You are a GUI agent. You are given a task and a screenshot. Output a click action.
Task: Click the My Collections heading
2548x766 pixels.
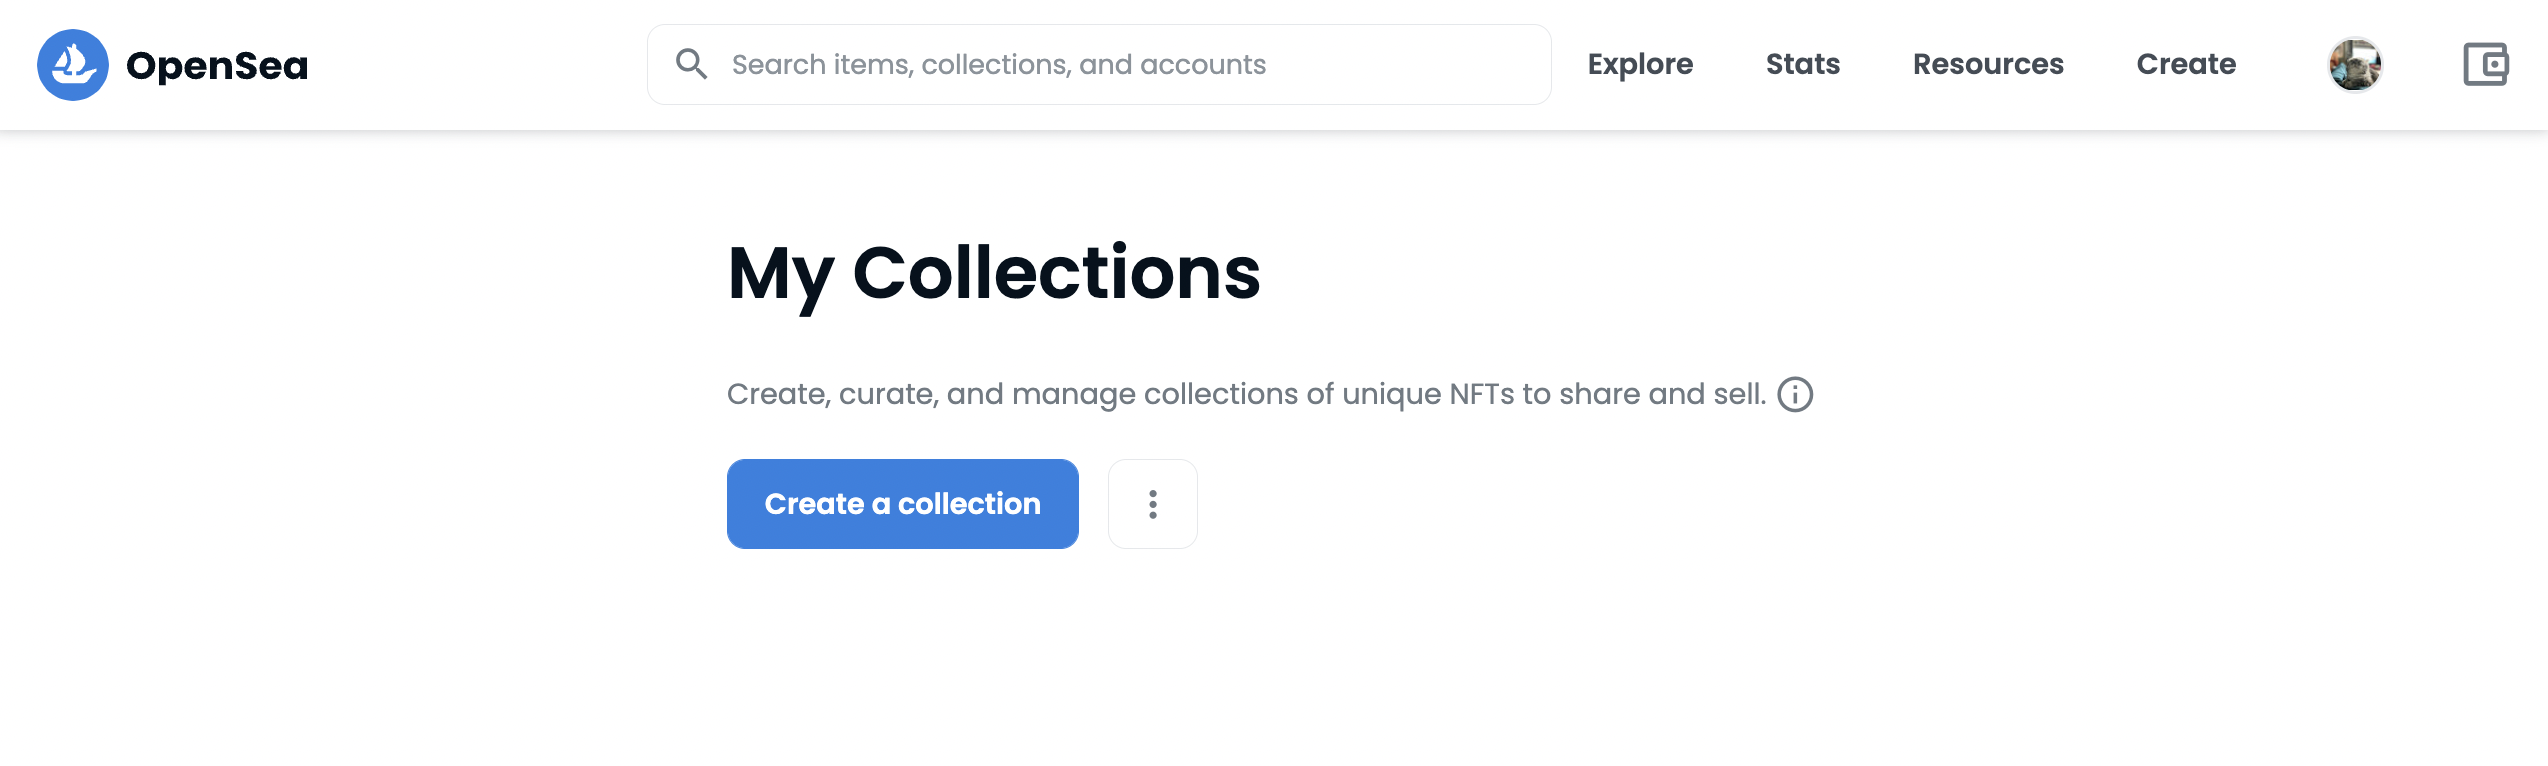993,273
